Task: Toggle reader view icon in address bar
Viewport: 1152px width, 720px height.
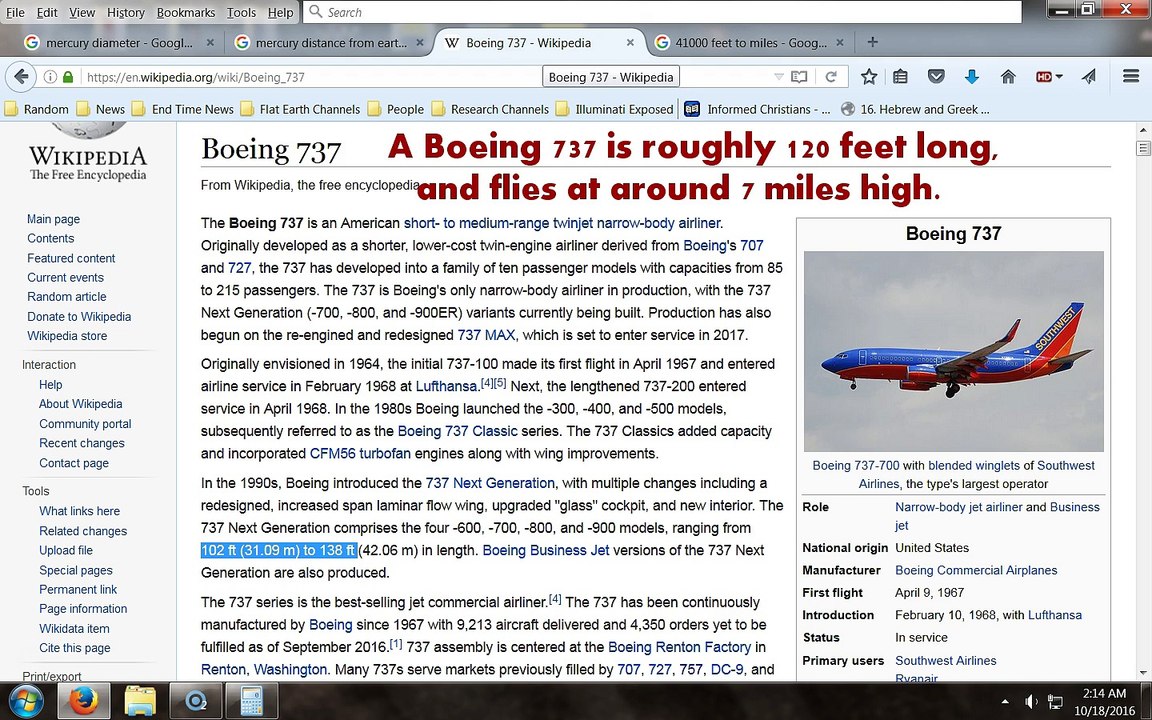Action: tap(799, 76)
